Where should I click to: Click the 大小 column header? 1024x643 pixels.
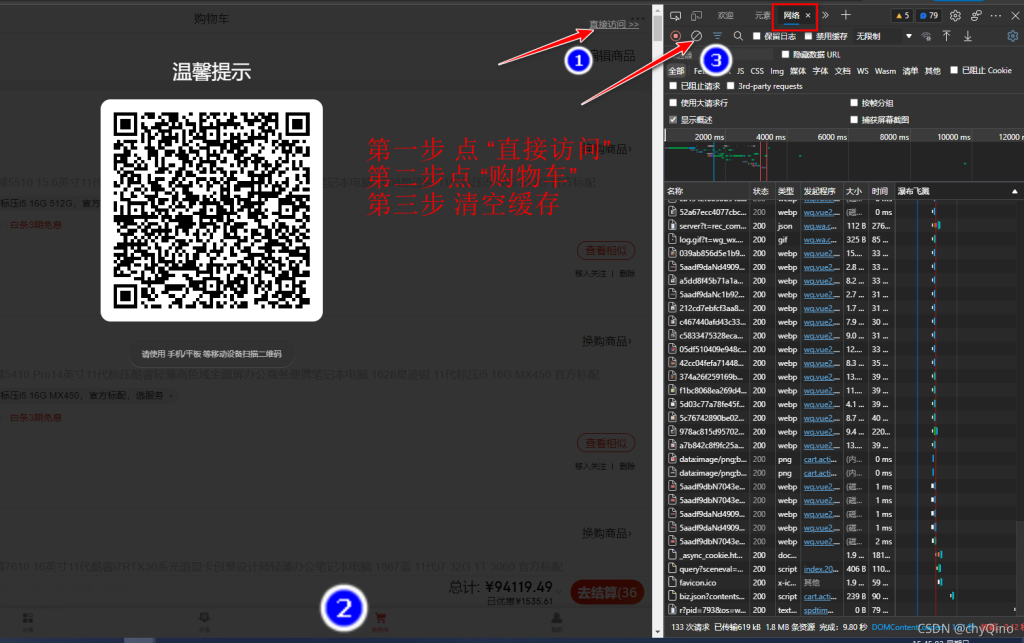(x=854, y=191)
